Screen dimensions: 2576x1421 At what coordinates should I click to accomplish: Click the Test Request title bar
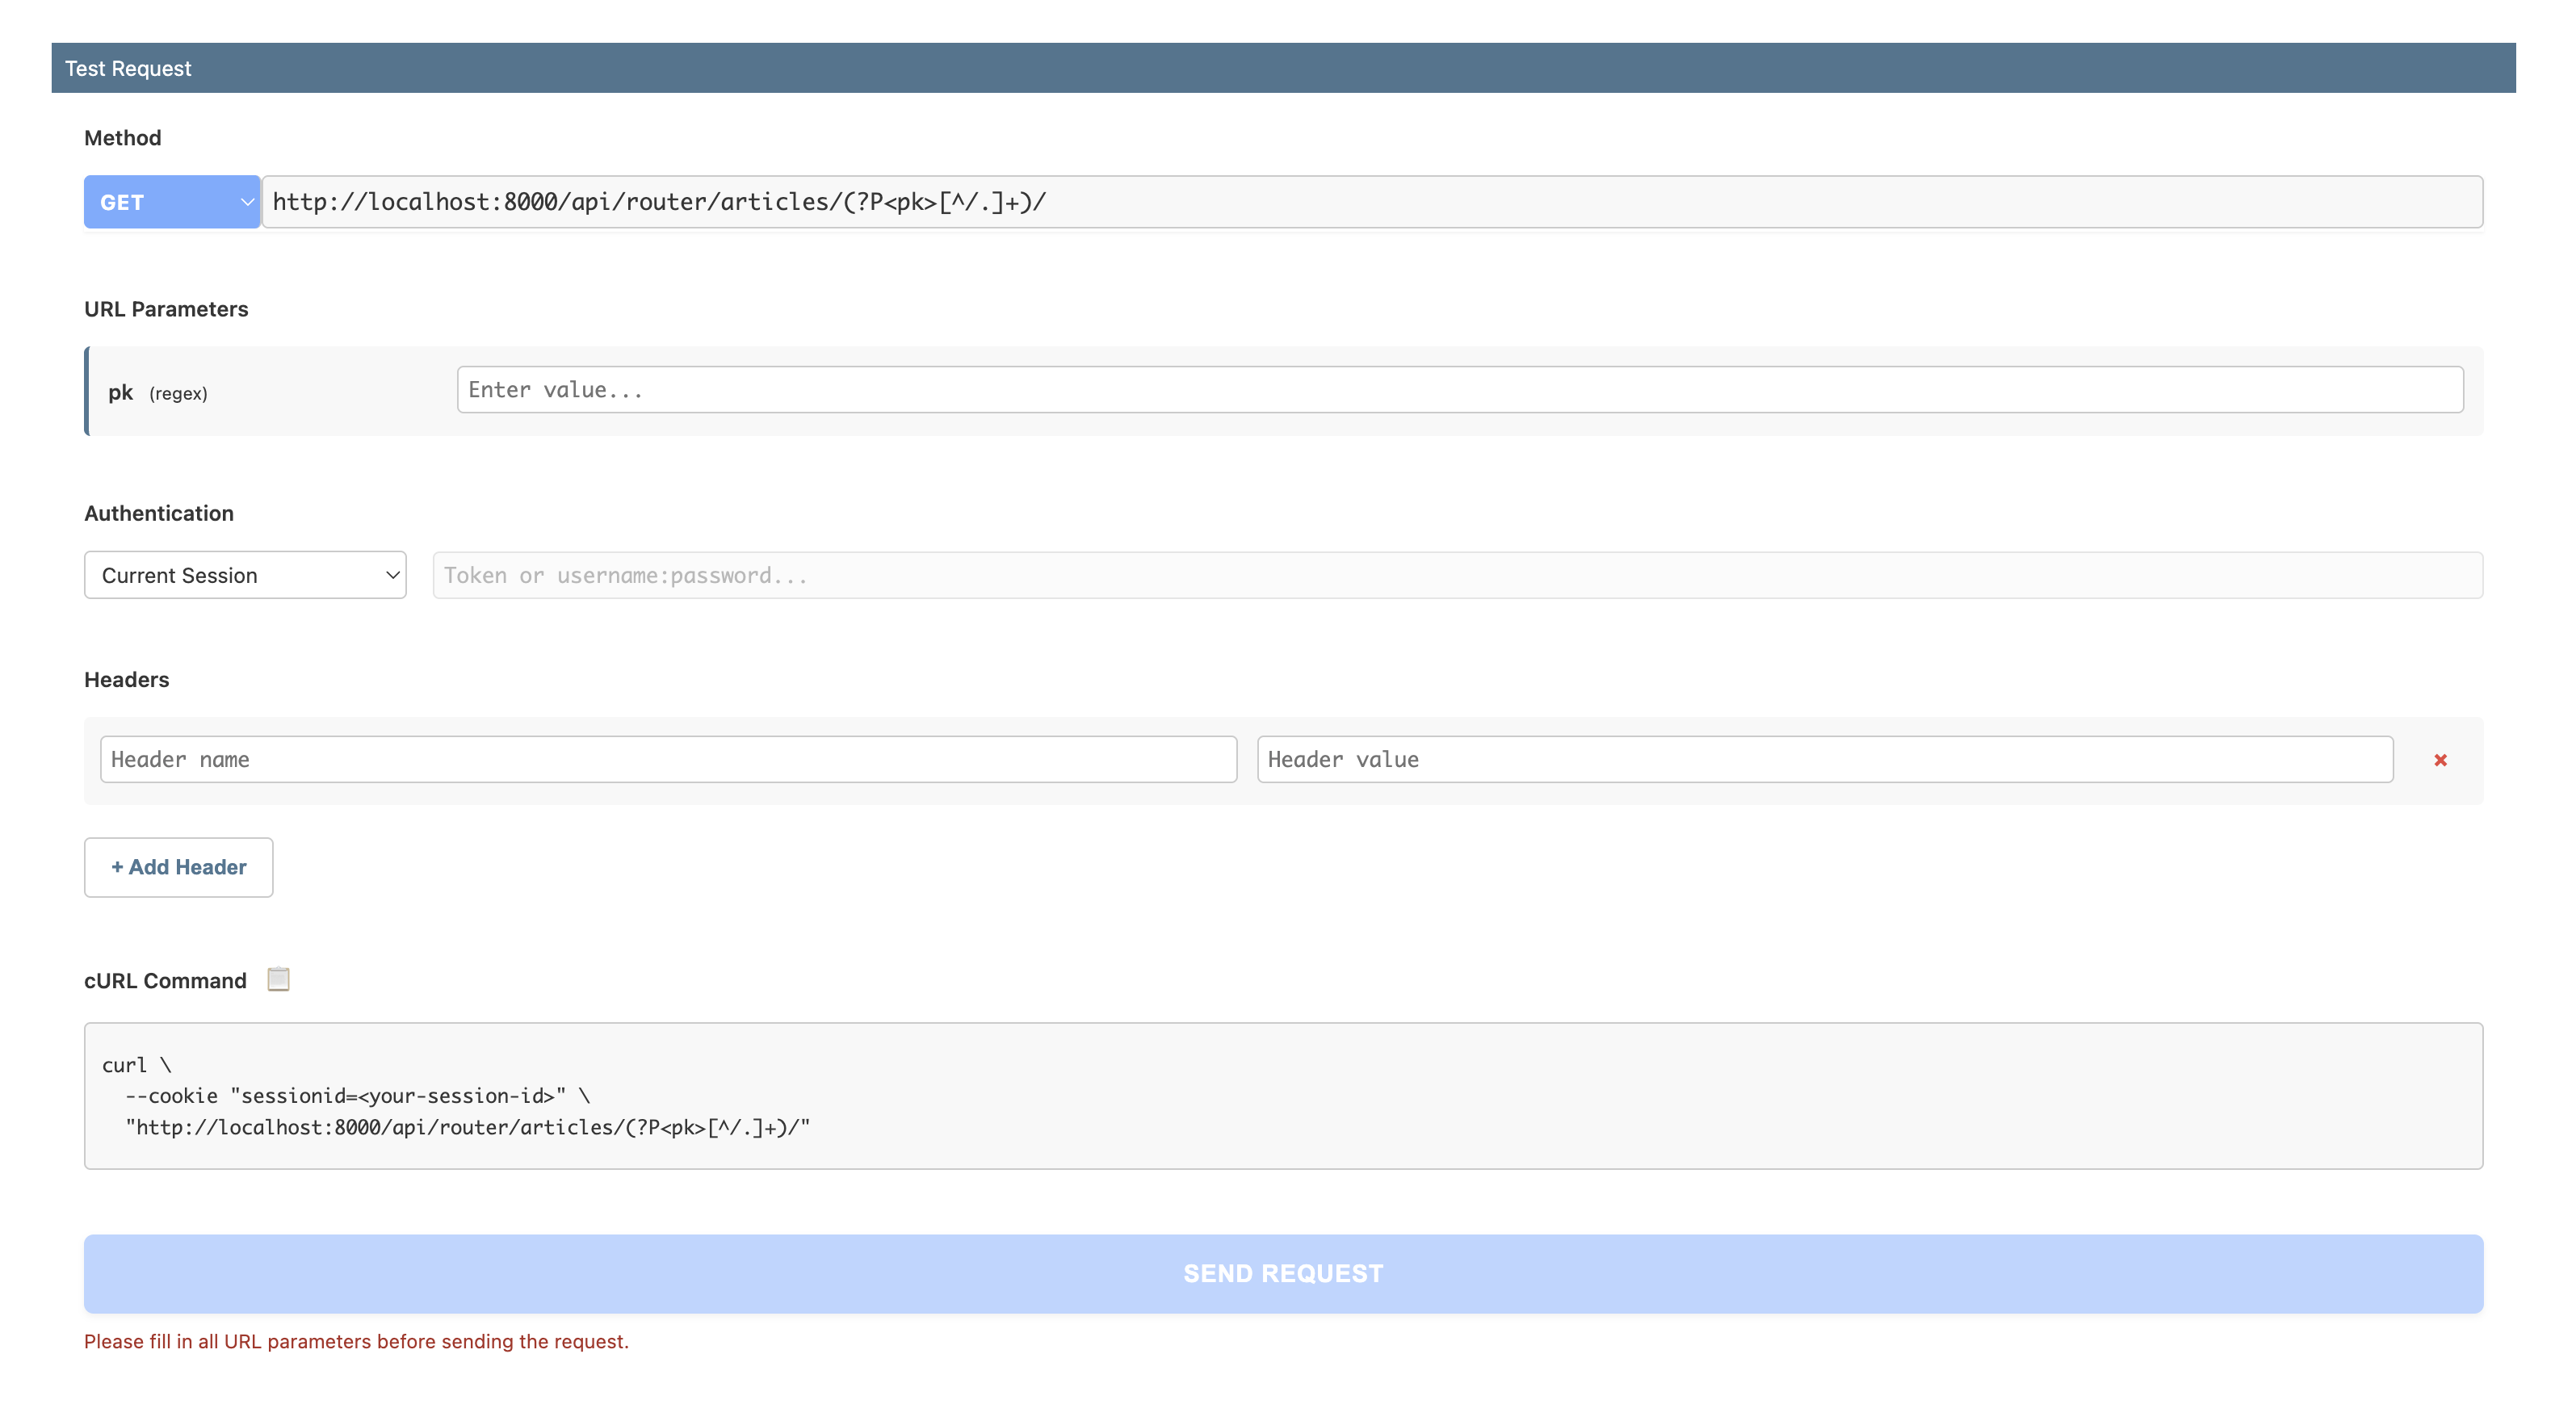pos(128,67)
